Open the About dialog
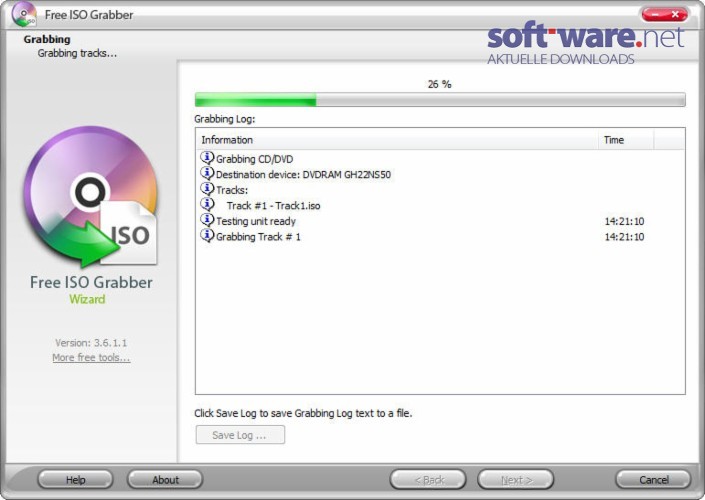This screenshot has width=705, height=500. pyautogui.click(x=165, y=480)
